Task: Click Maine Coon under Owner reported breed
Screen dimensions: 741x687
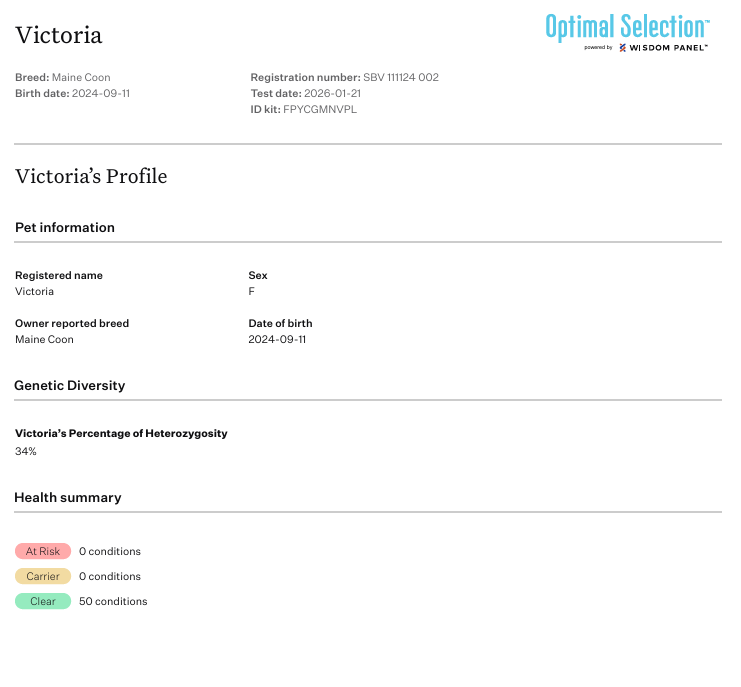Action: pyautogui.click(x=44, y=340)
